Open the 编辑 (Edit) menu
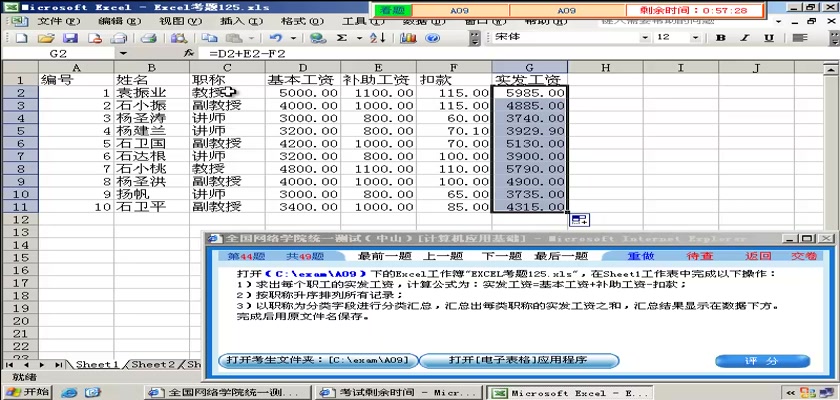Viewport: 840px width, 400px height. tap(119, 21)
